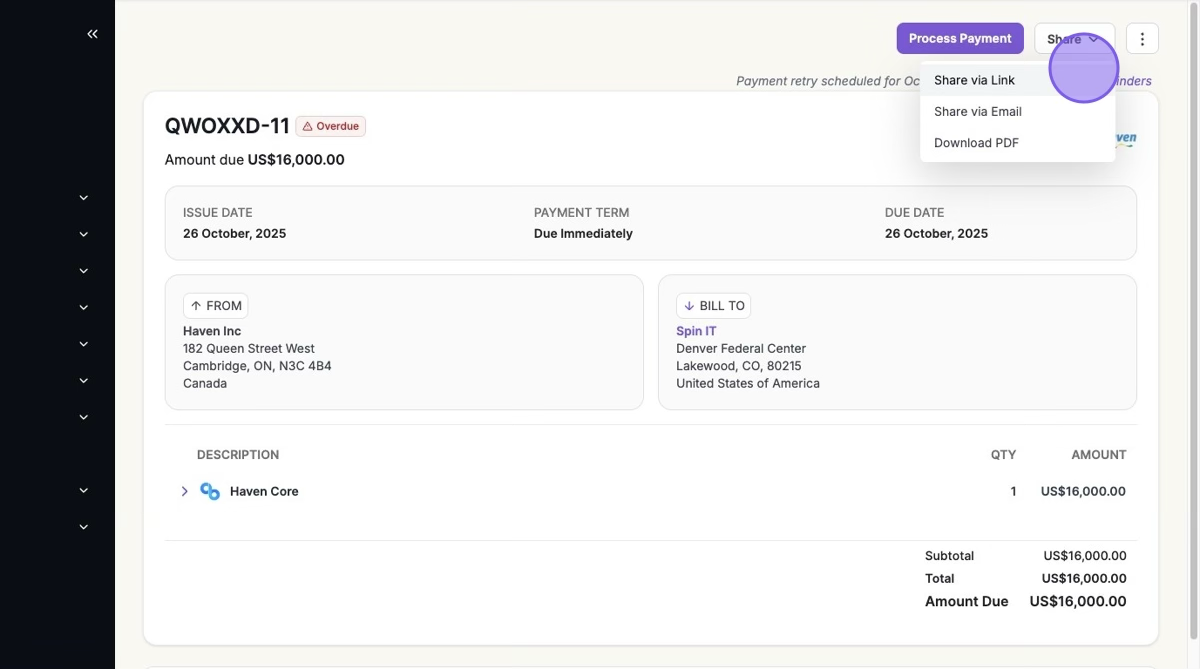The width and height of the screenshot is (1200, 669).
Task: Click the Amount Due US$16,000.00 total
Action: point(1077,601)
